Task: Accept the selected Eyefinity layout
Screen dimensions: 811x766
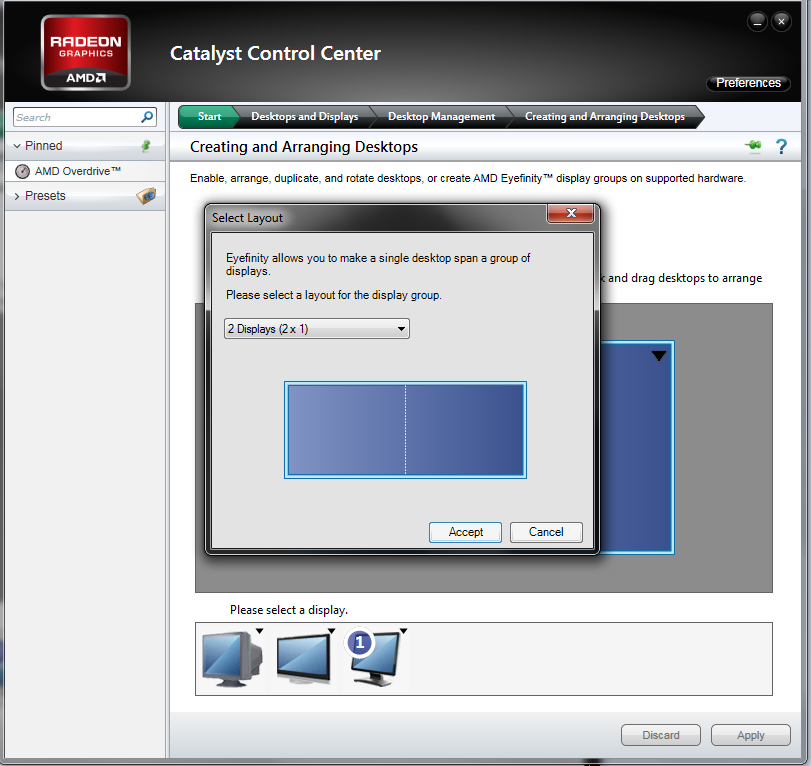Action: point(465,532)
